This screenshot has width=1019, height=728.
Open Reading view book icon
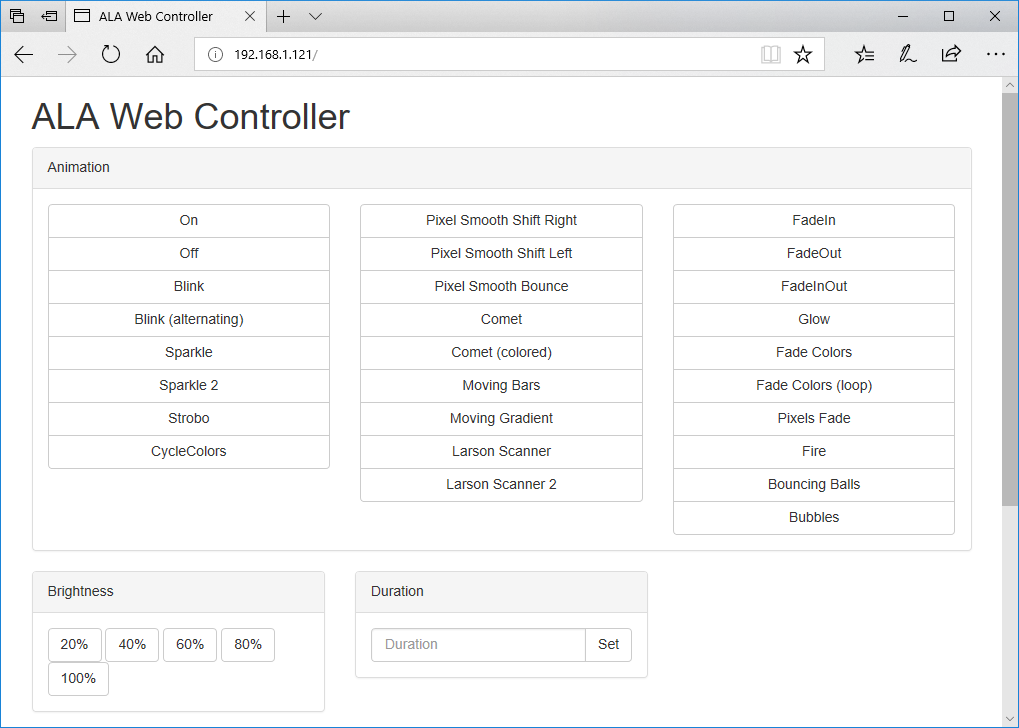(770, 55)
